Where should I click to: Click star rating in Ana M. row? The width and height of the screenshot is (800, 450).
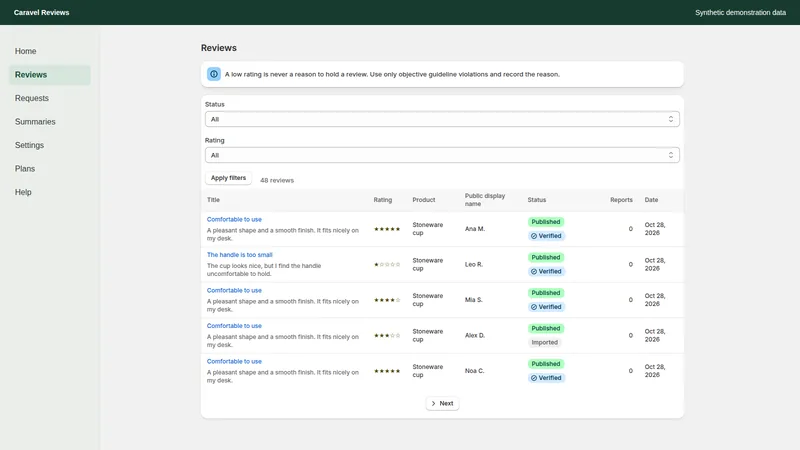click(387, 229)
